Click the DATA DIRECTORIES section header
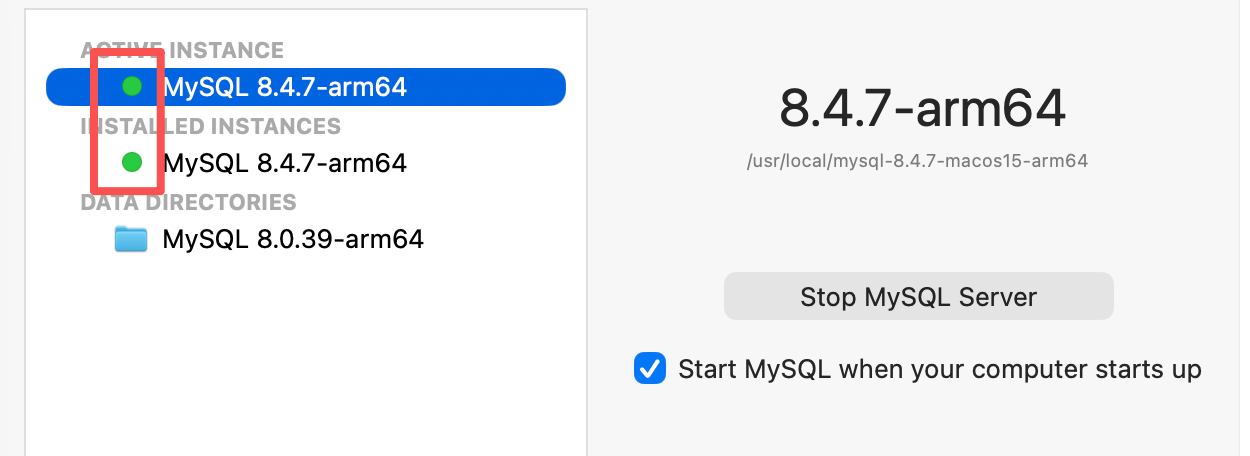Screen dimensions: 1250x456 tap(188, 202)
